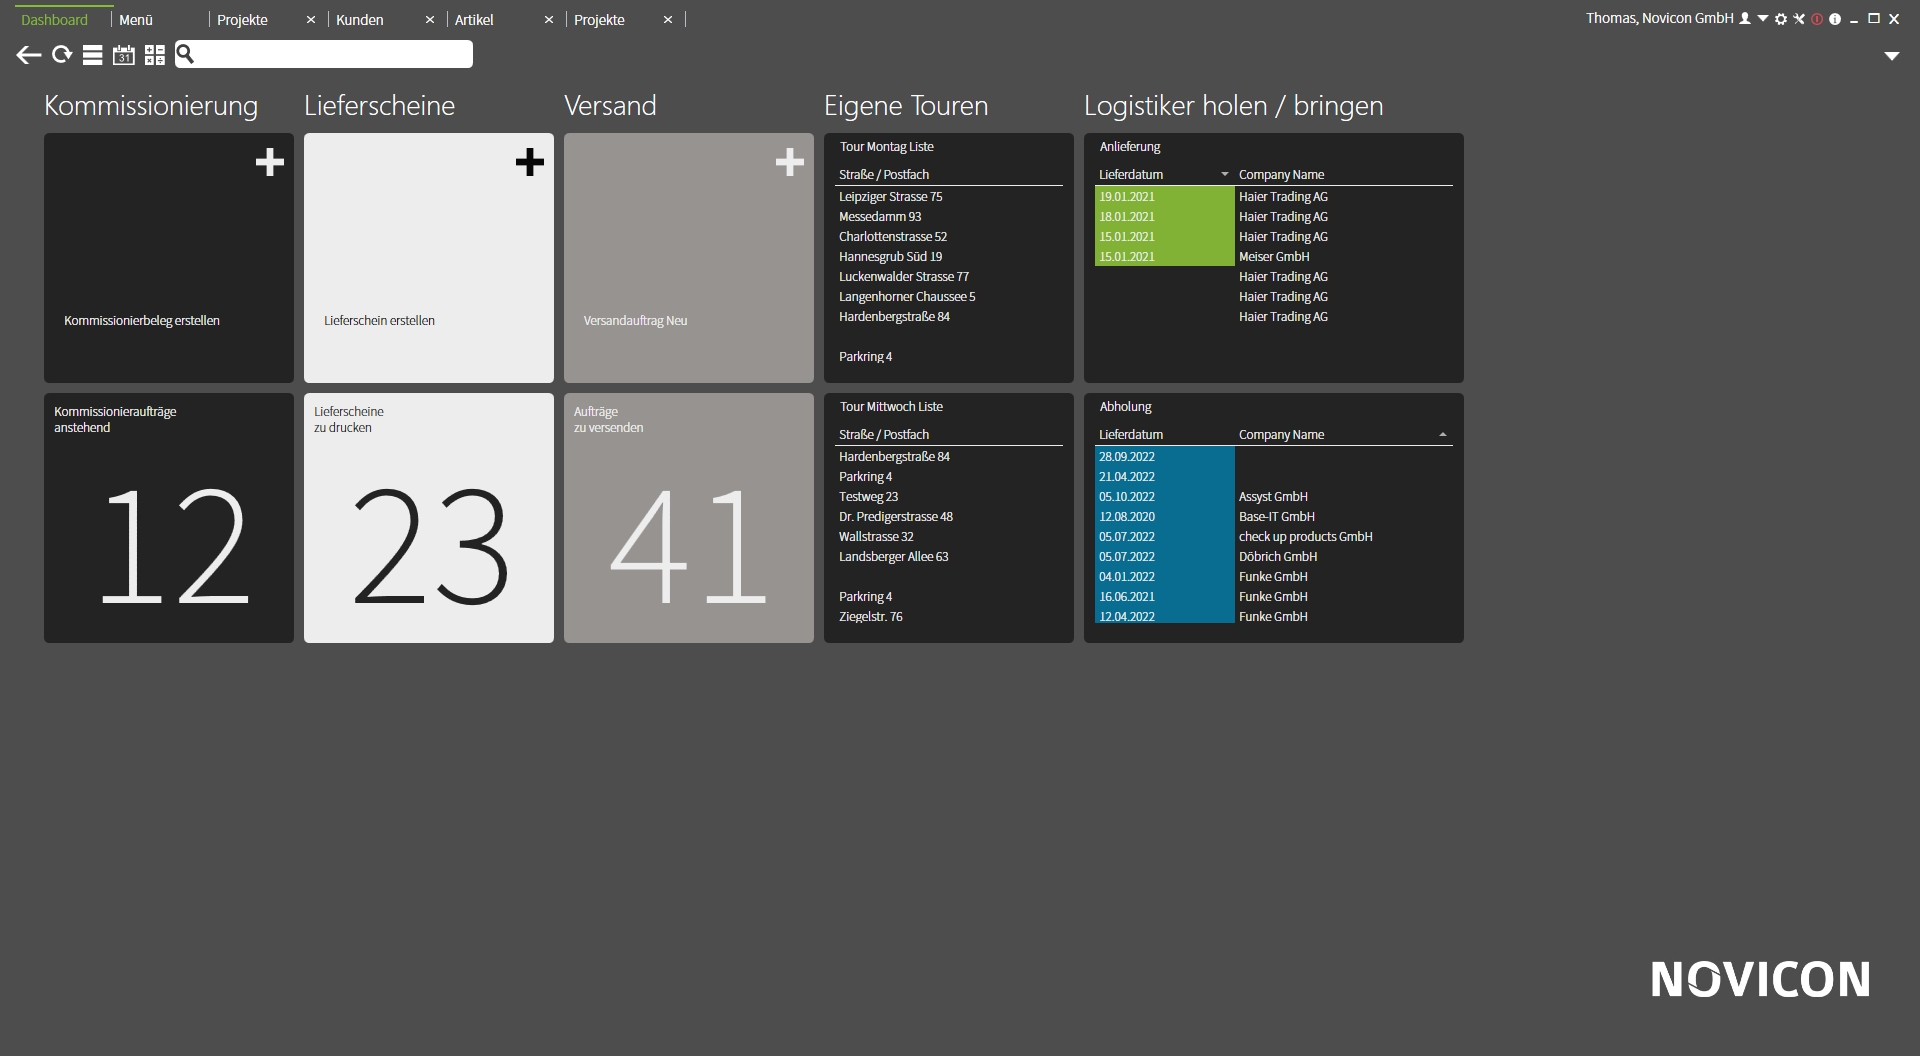Switch to the Dashboard tab
1920x1056 pixels.
coord(55,20)
